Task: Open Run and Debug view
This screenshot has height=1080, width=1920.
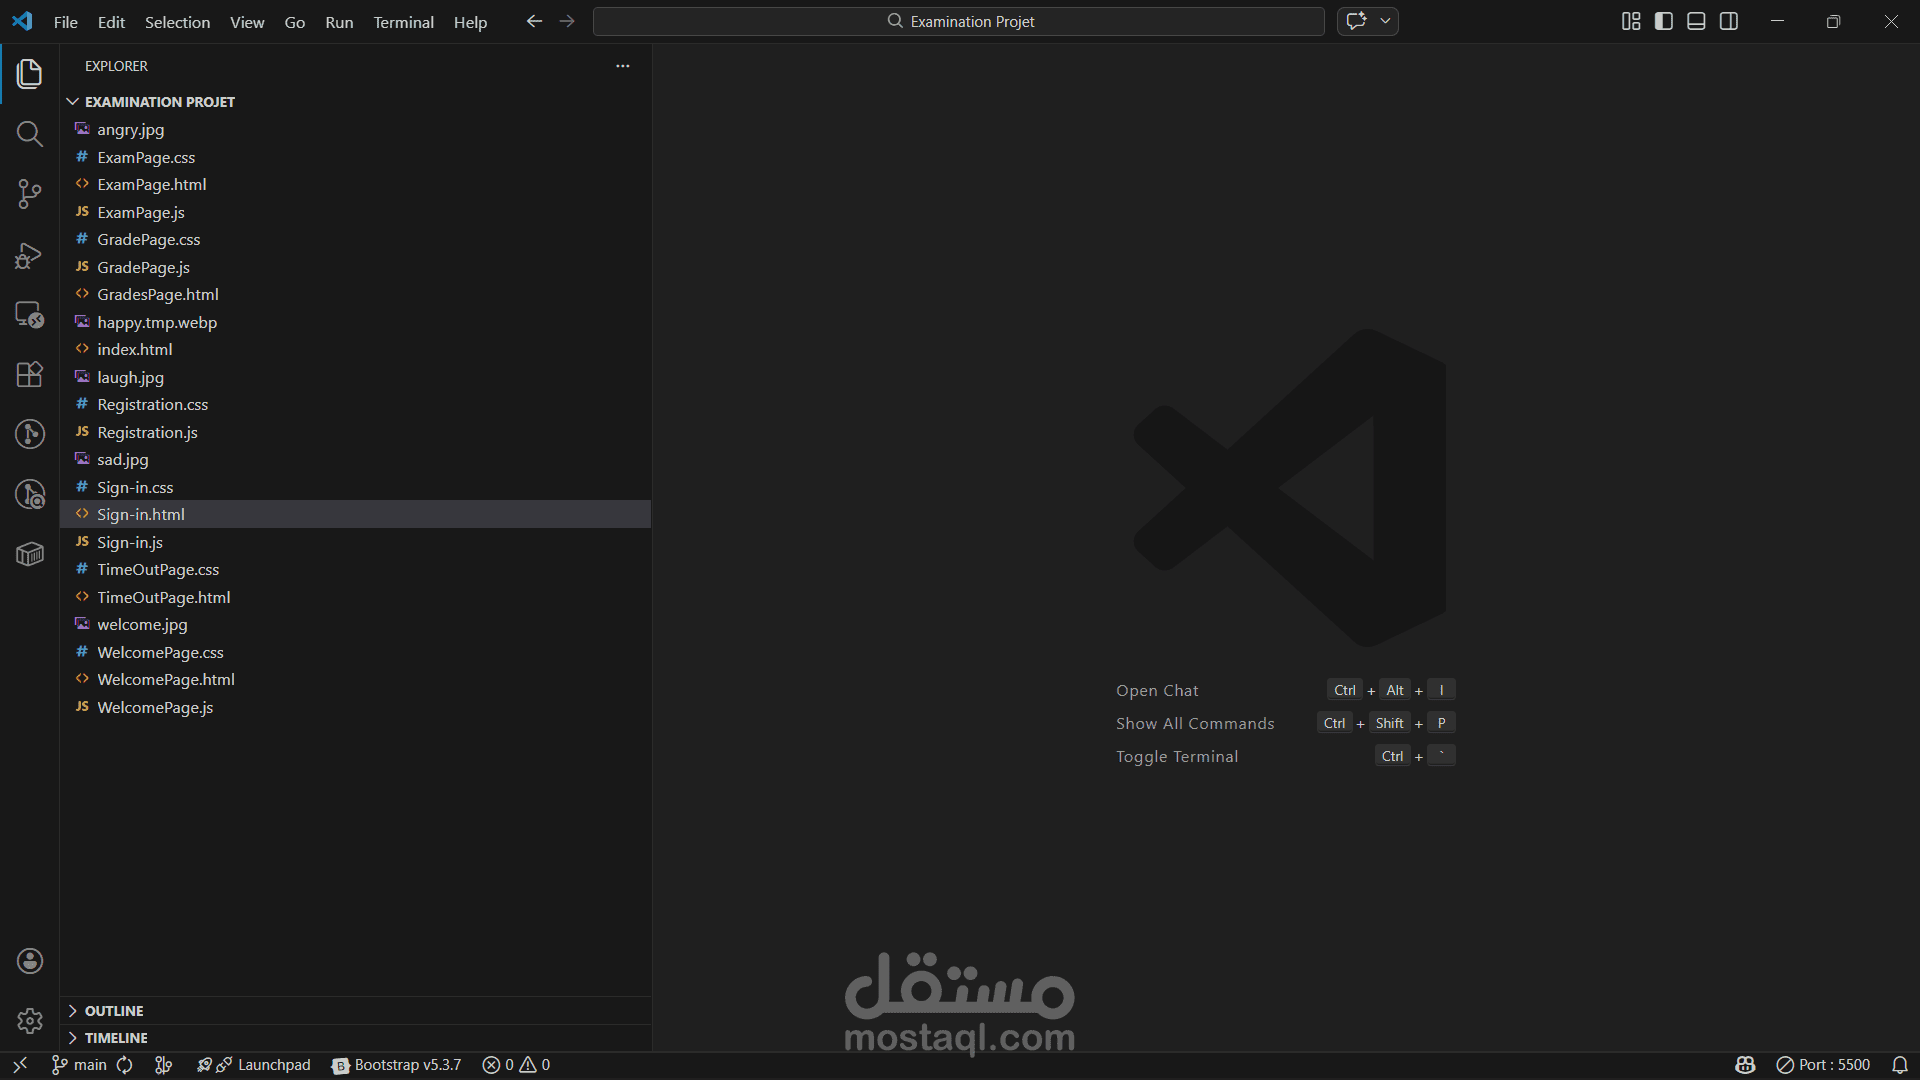Action: coord(29,255)
